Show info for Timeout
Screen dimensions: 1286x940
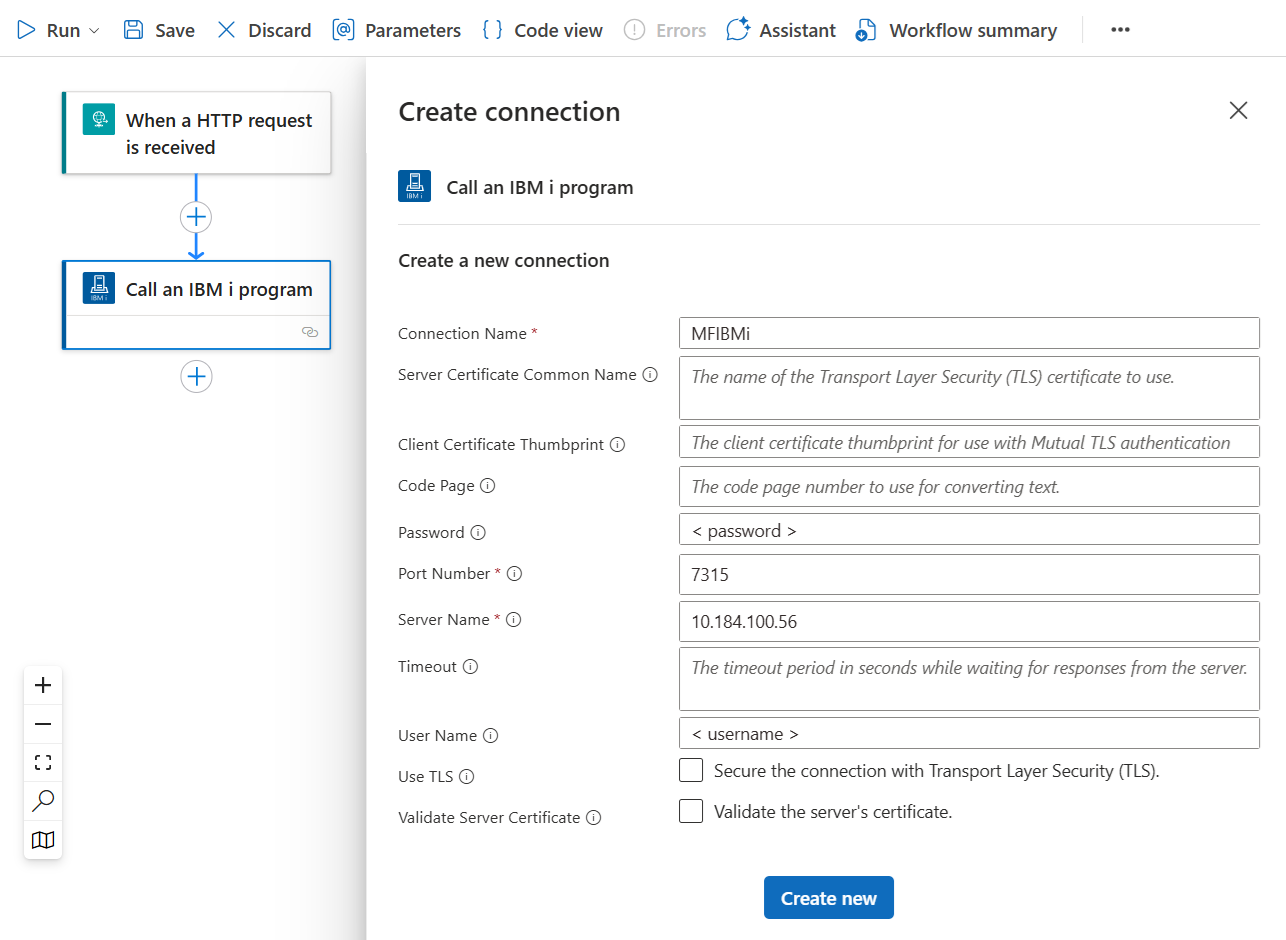tap(470, 667)
